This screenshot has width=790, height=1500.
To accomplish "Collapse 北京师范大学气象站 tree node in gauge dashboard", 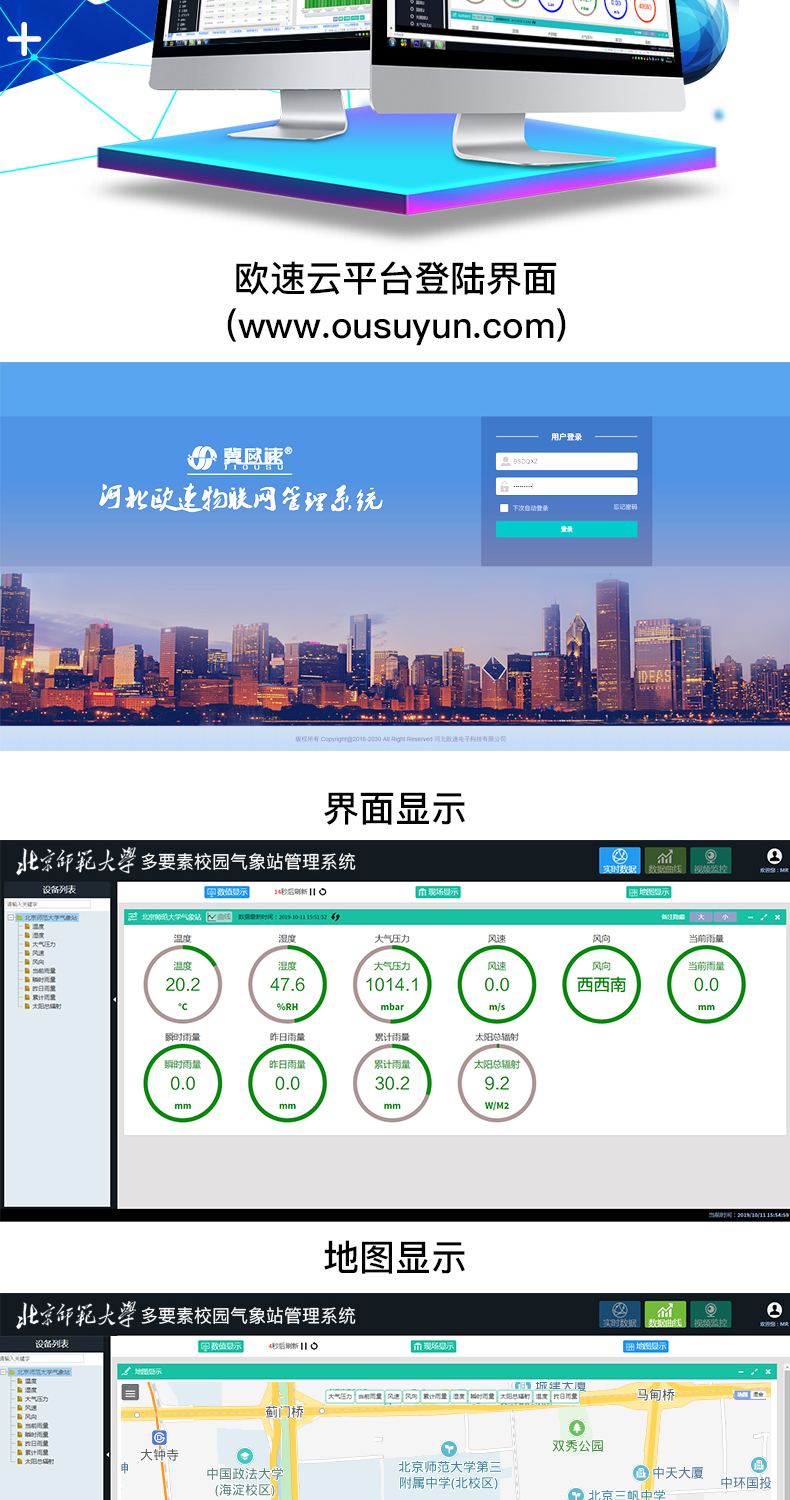I will pyautogui.click(x=11, y=918).
